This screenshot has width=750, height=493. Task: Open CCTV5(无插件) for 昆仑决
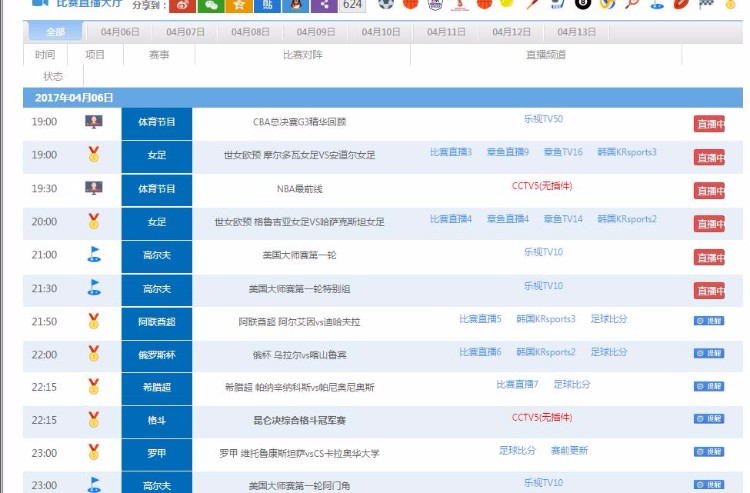(x=542, y=417)
